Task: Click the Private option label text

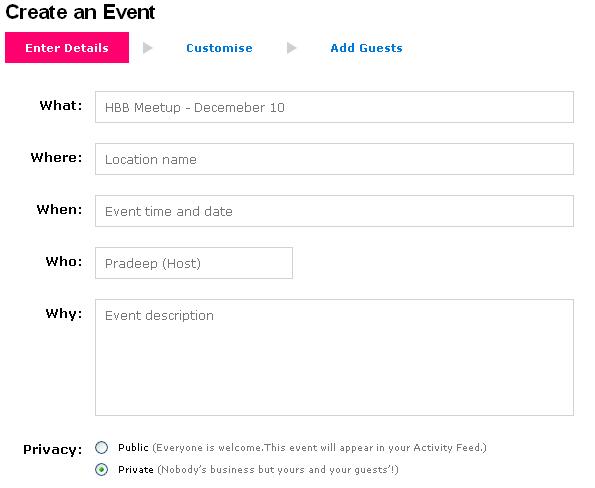Action: coord(136,469)
